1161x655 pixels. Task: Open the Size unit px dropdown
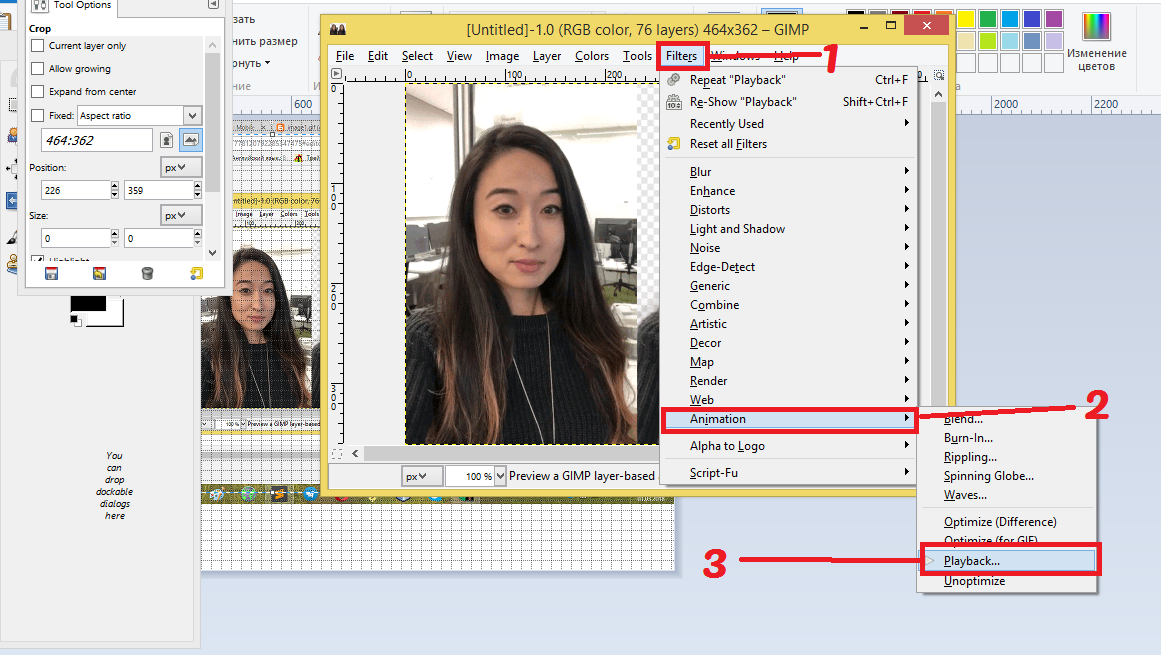[x=181, y=215]
